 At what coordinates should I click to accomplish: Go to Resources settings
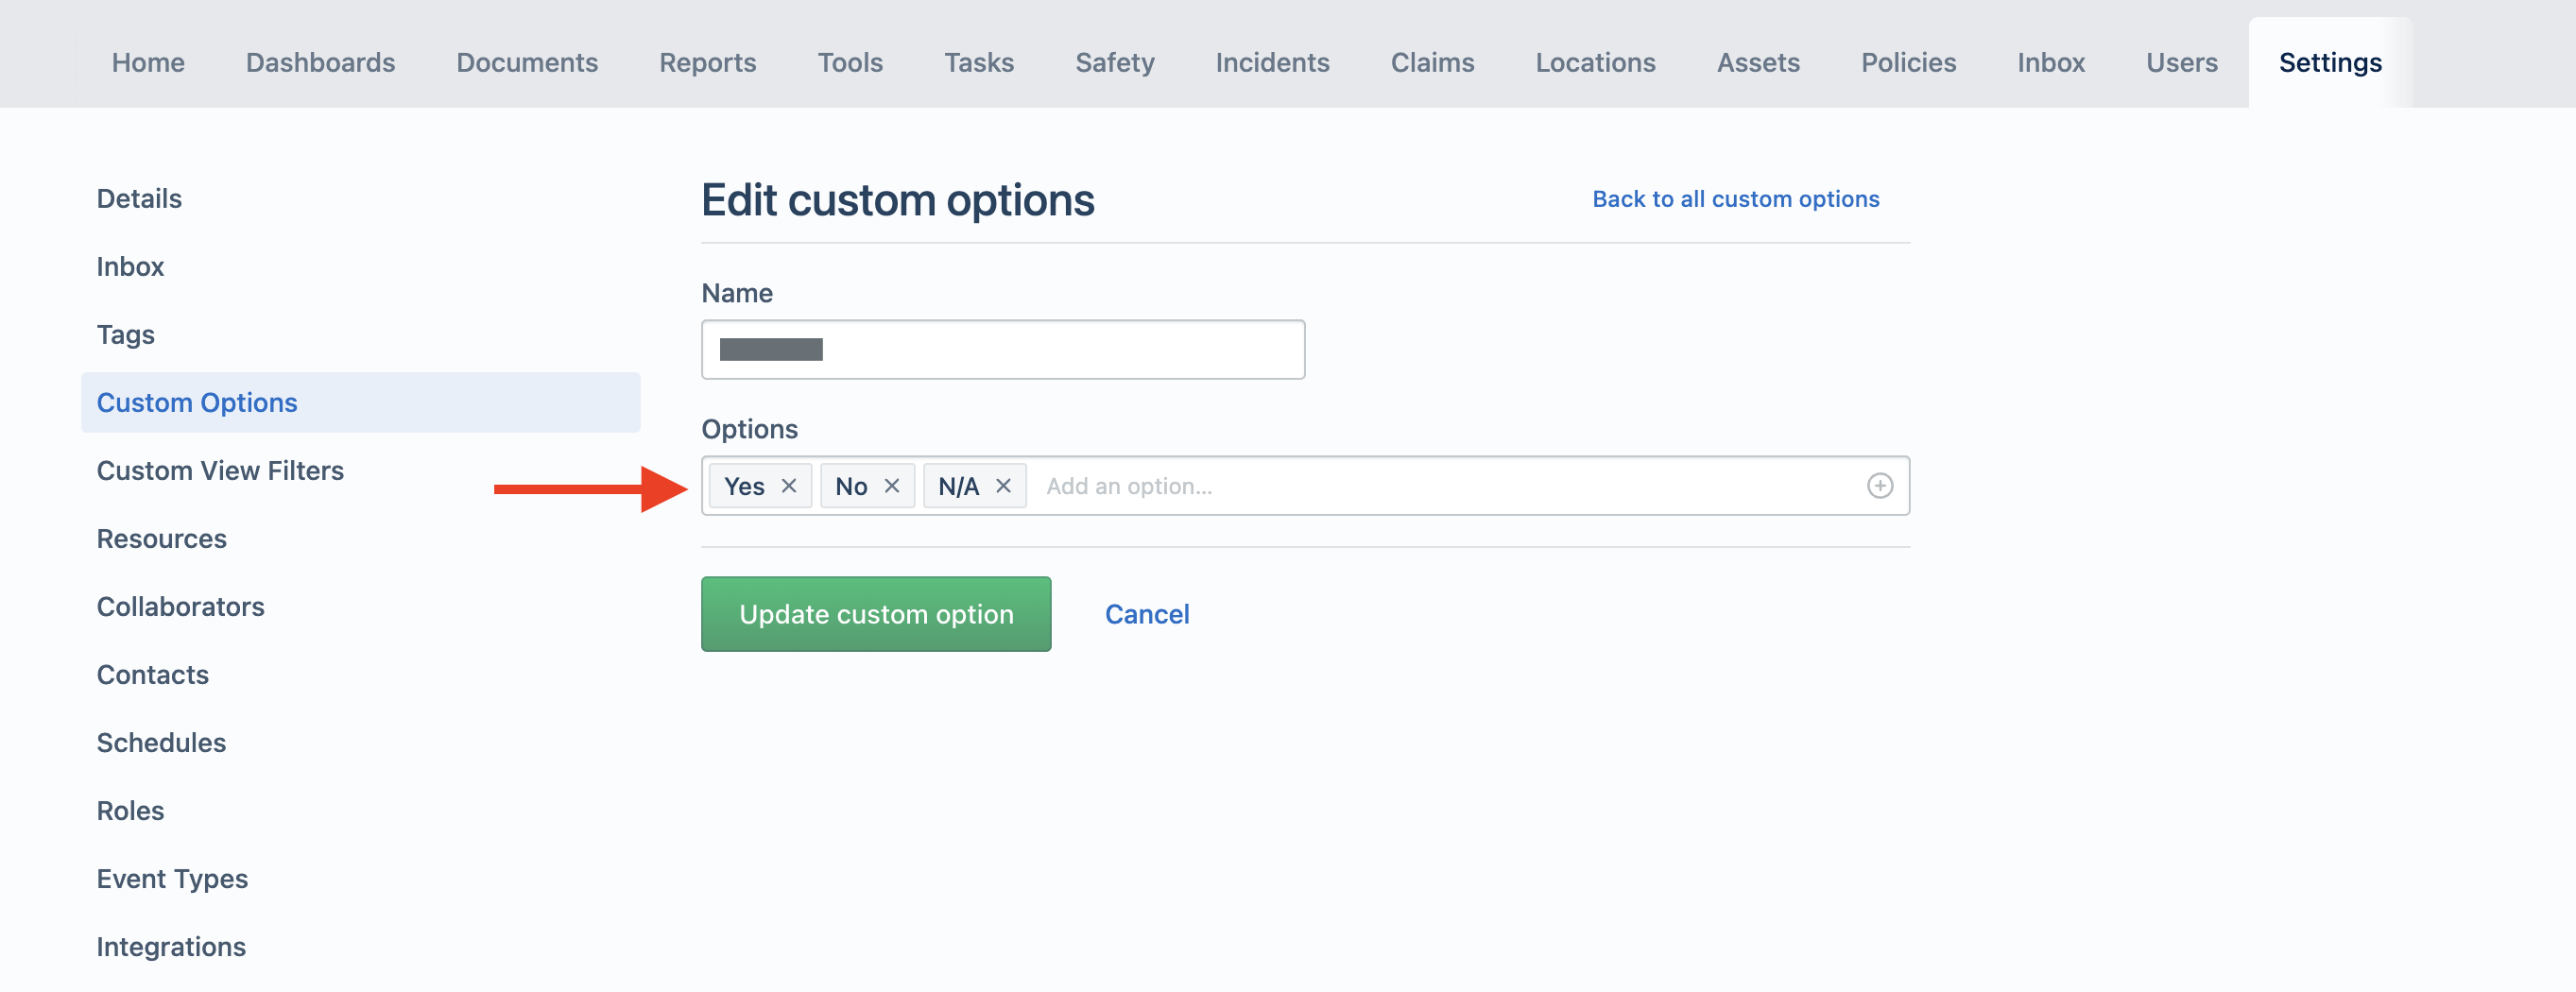tap(161, 538)
